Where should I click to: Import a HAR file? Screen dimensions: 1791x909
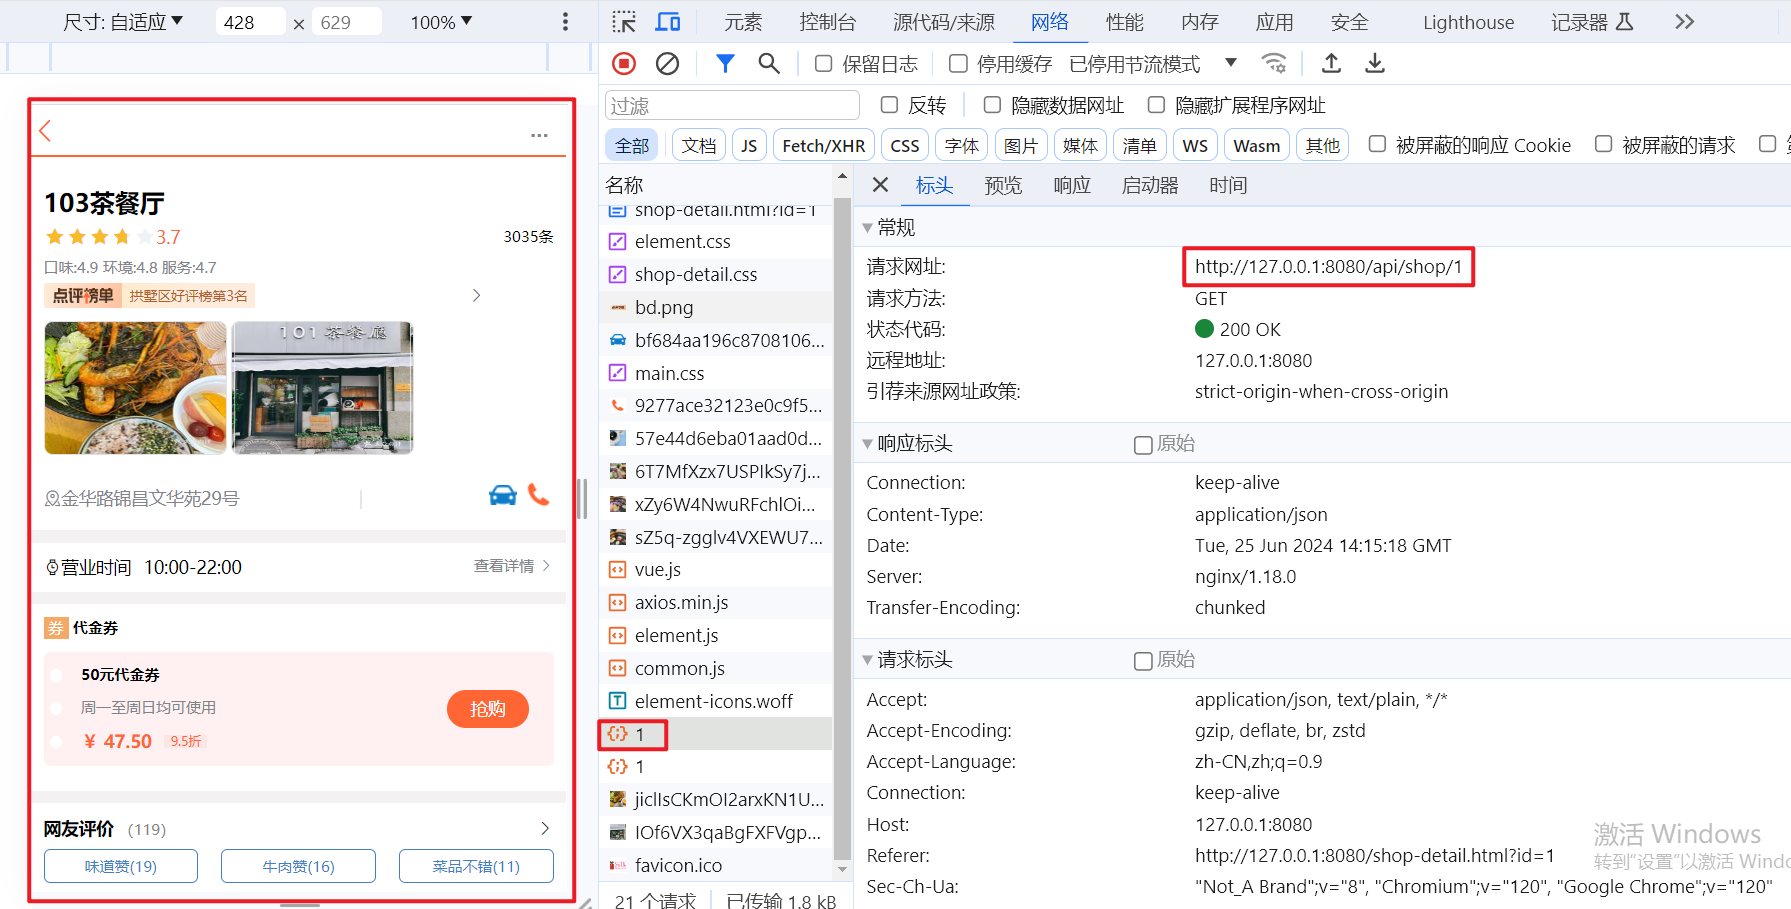[x=1330, y=63]
